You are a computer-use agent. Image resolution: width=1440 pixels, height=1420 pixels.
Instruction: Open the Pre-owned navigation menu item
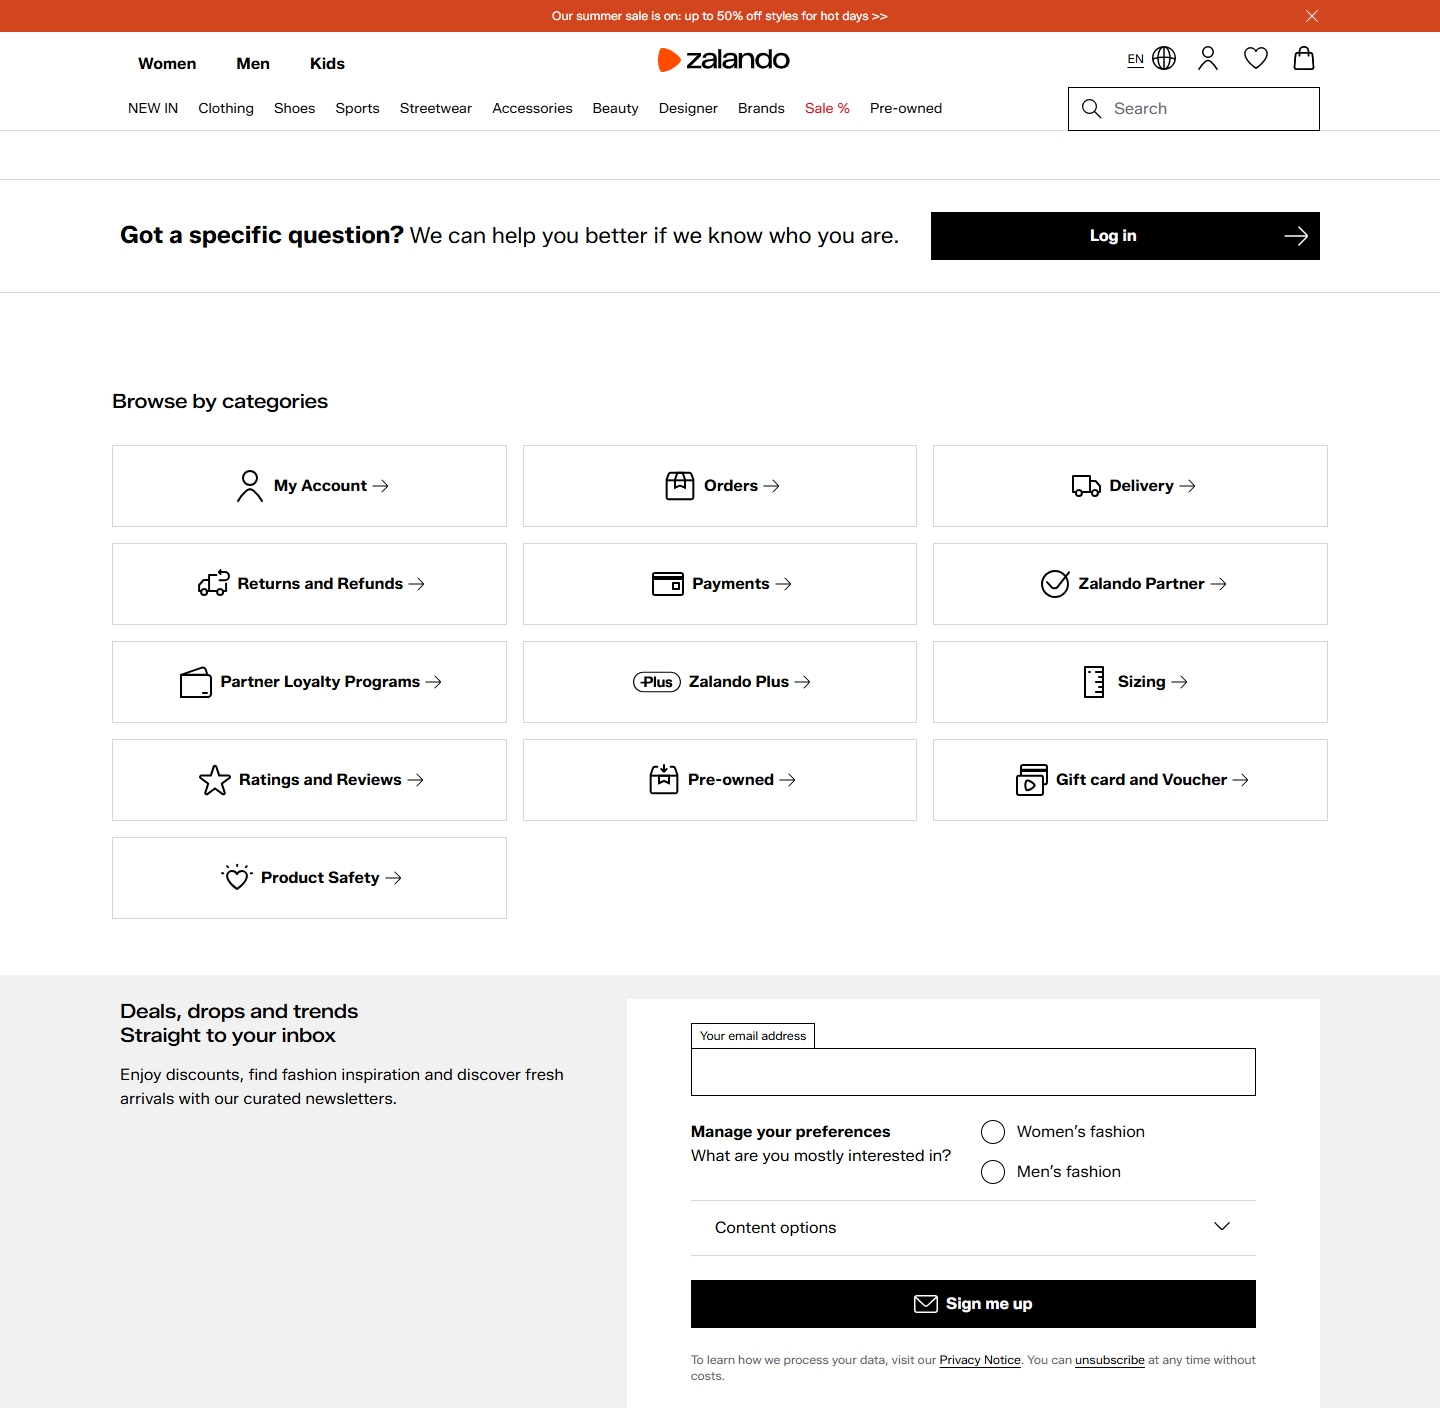pos(906,109)
